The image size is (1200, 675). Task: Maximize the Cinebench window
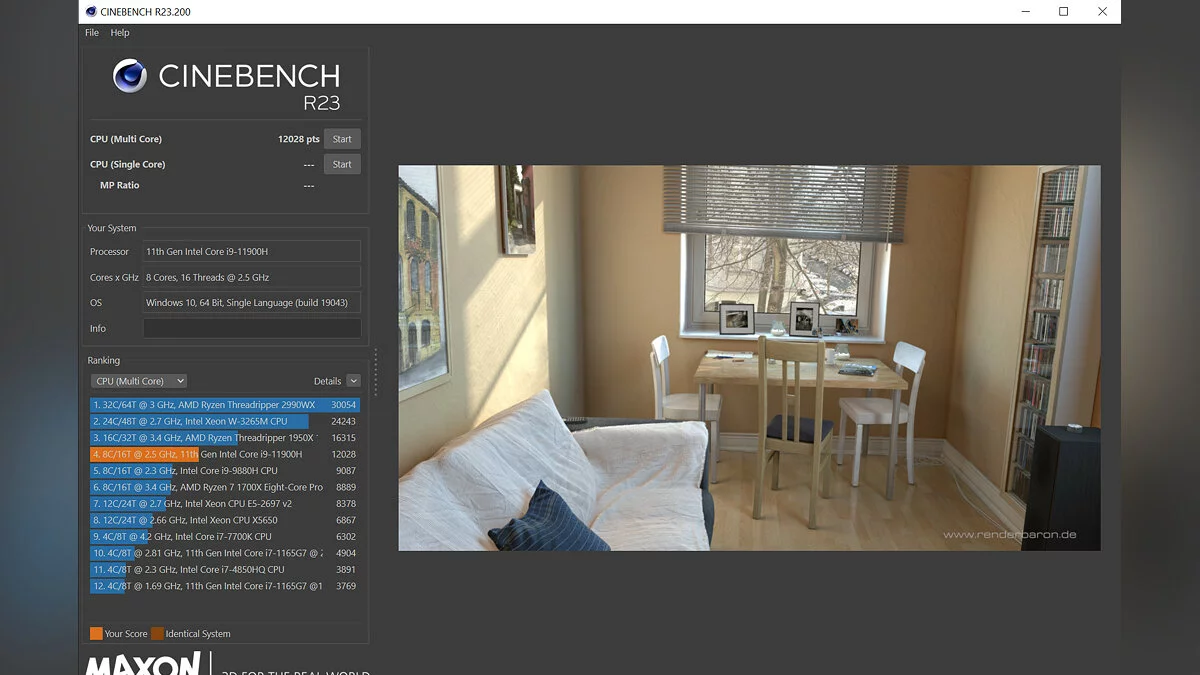pyautogui.click(x=1063, y=12)
